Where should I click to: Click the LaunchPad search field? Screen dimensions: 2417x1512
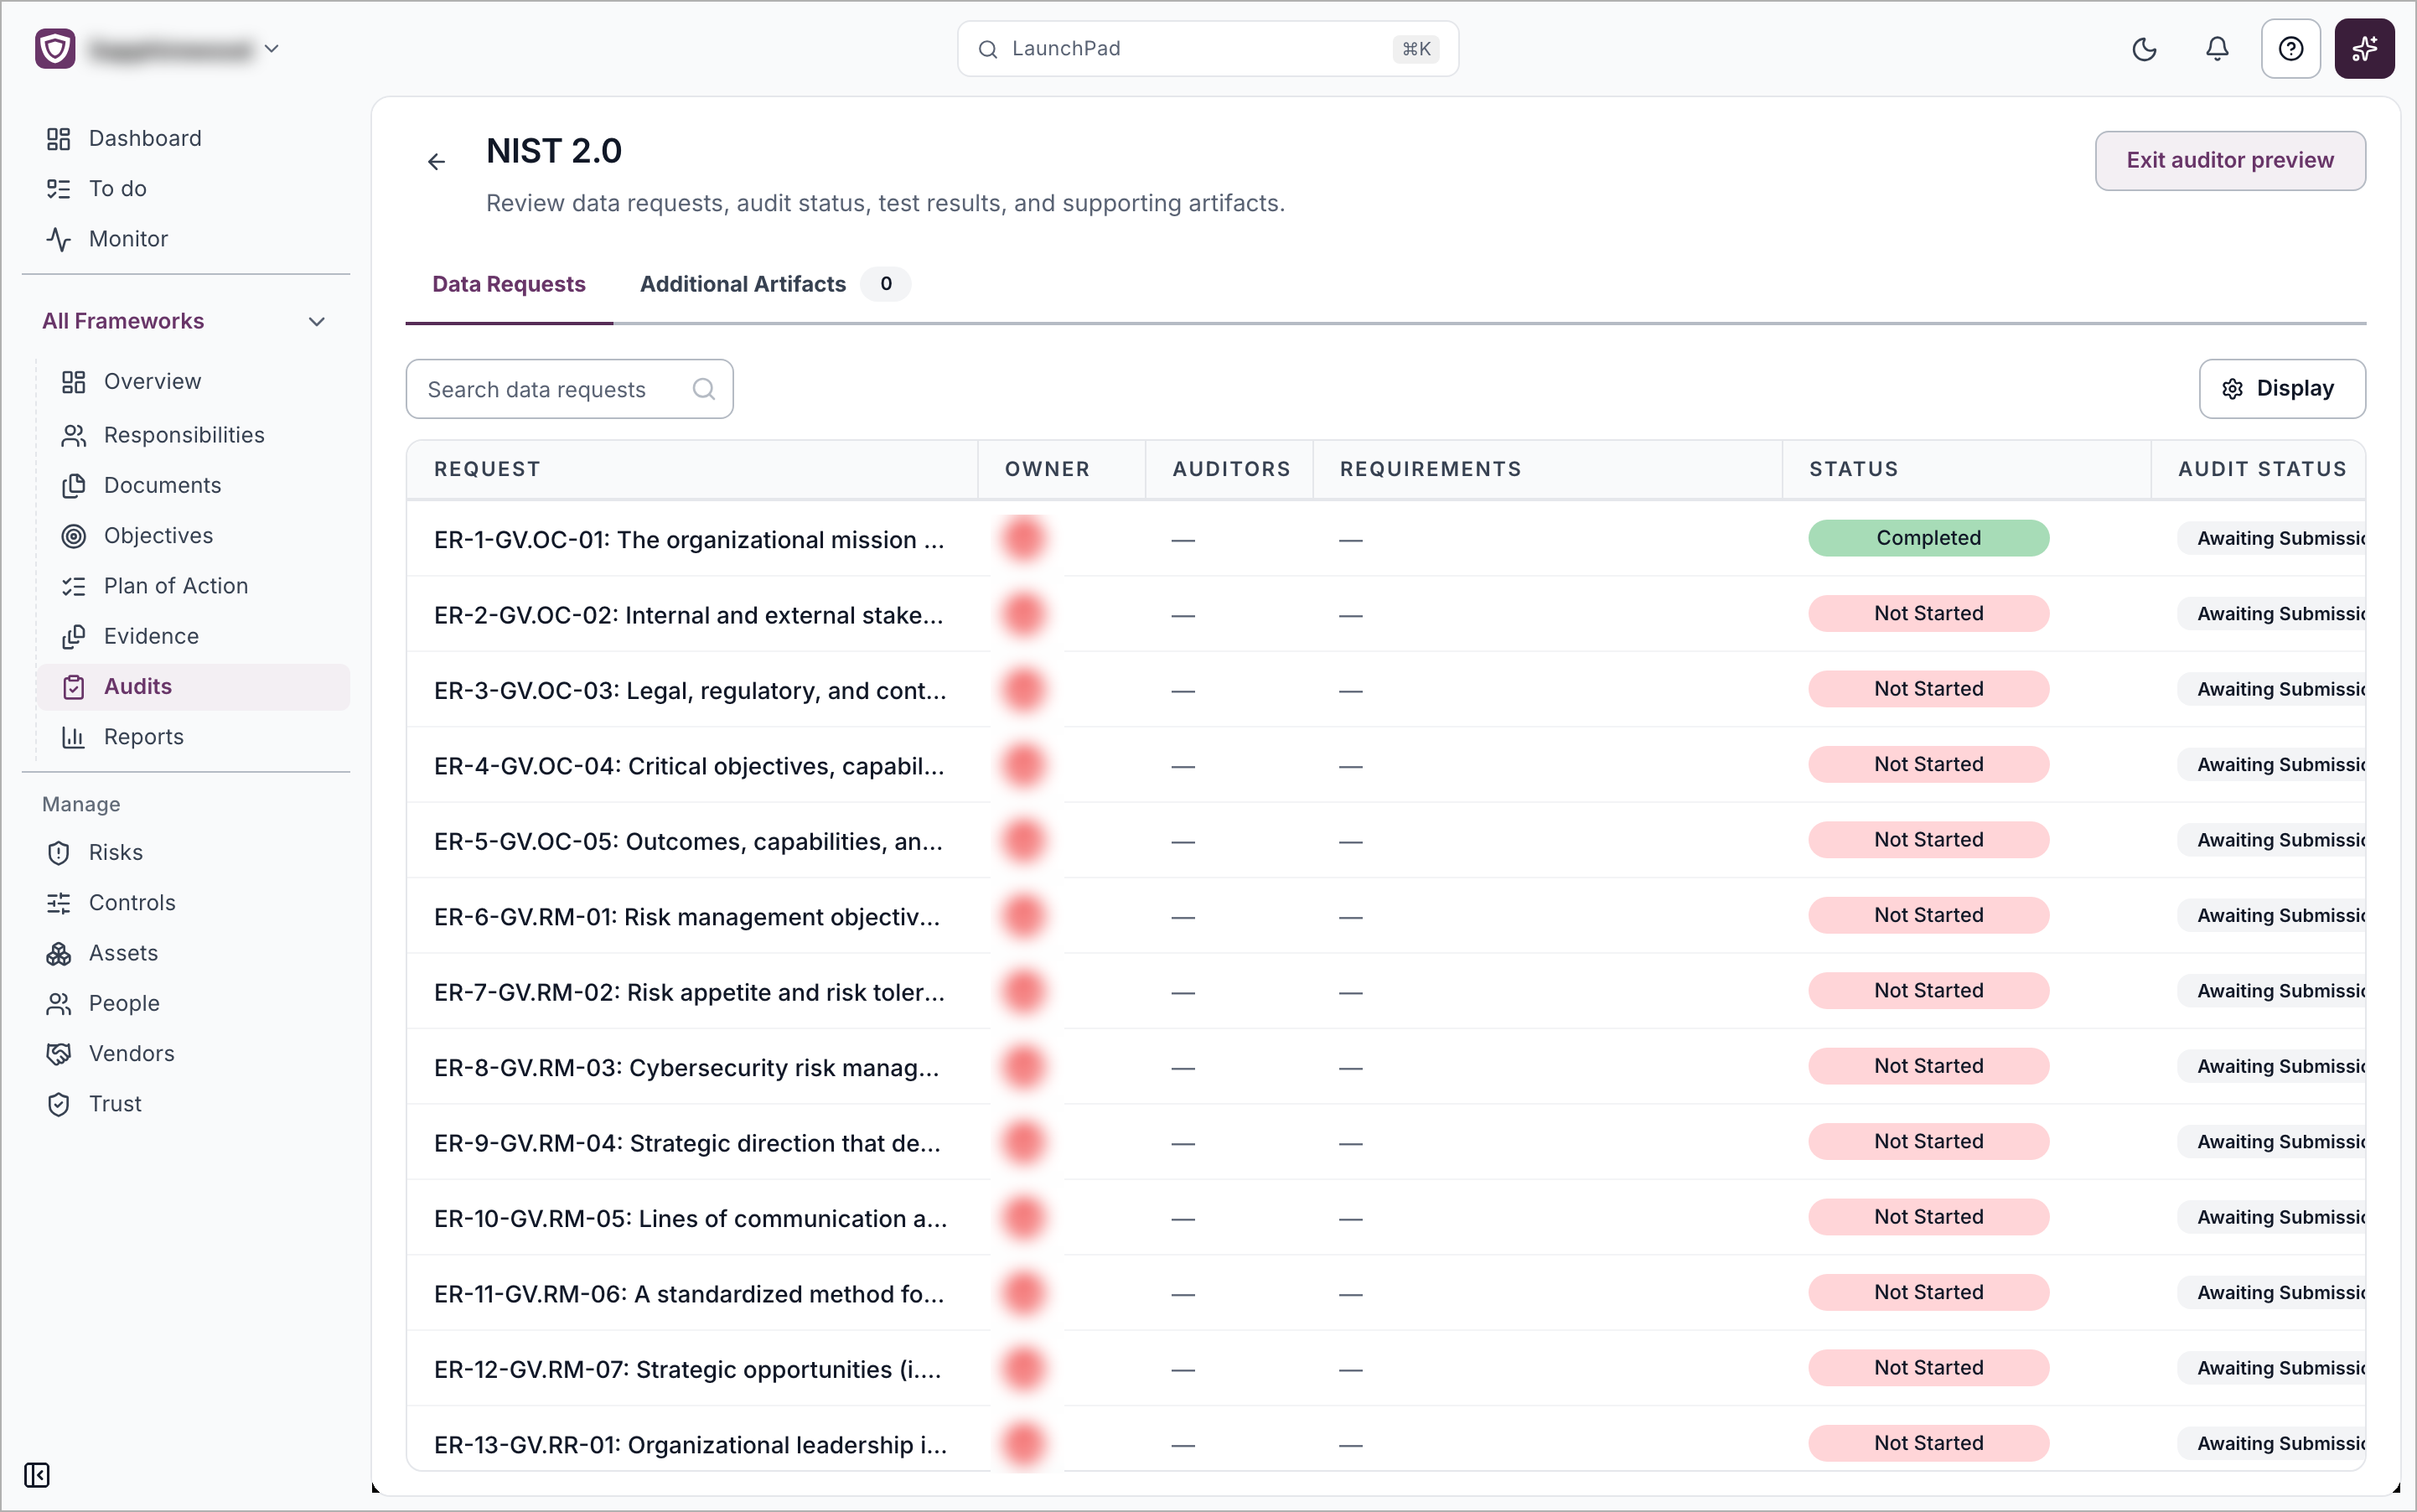point(1207,49)
